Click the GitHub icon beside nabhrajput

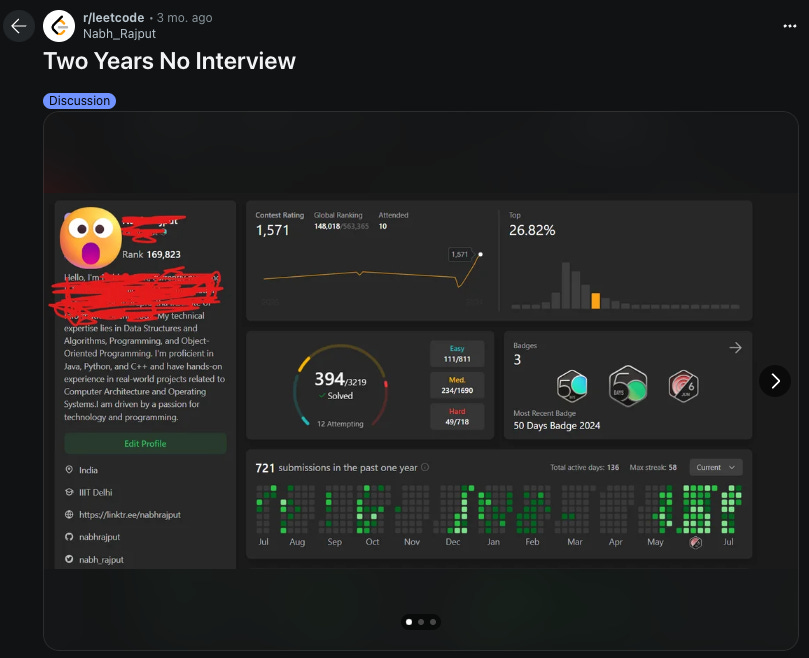(x=69, y=537)
